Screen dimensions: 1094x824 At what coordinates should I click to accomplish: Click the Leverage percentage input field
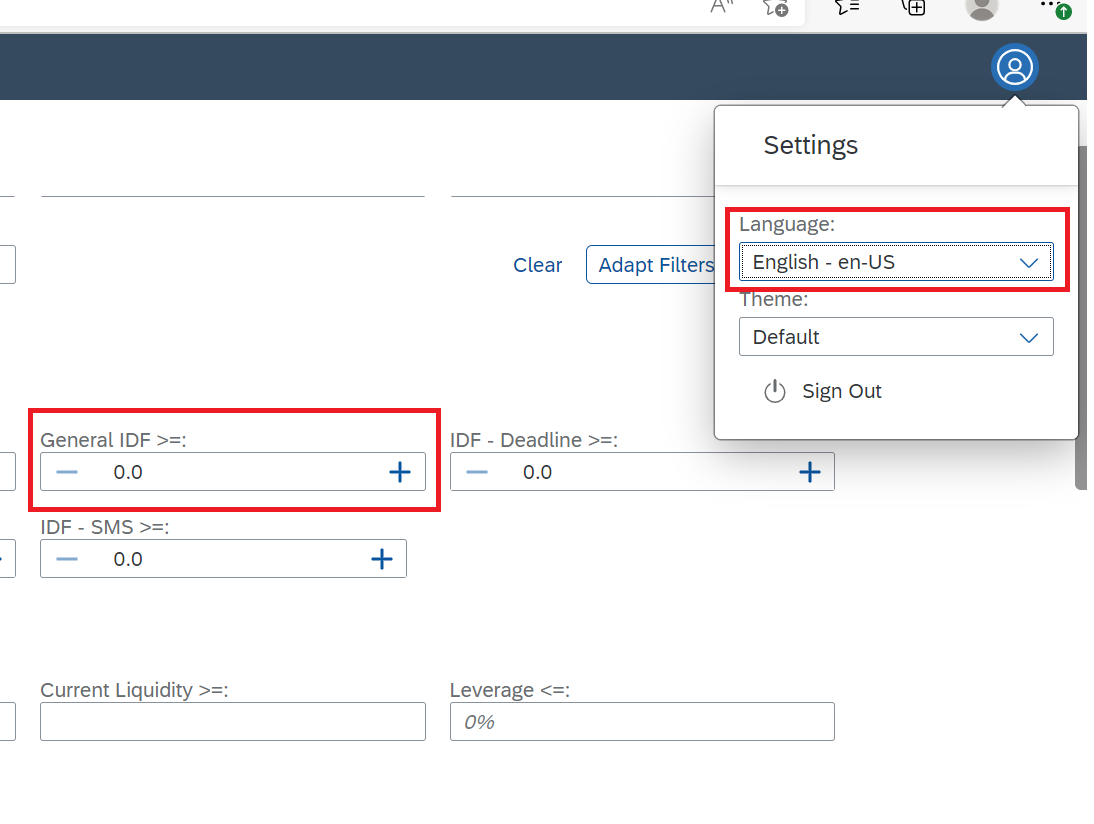(x=641, y=721)
